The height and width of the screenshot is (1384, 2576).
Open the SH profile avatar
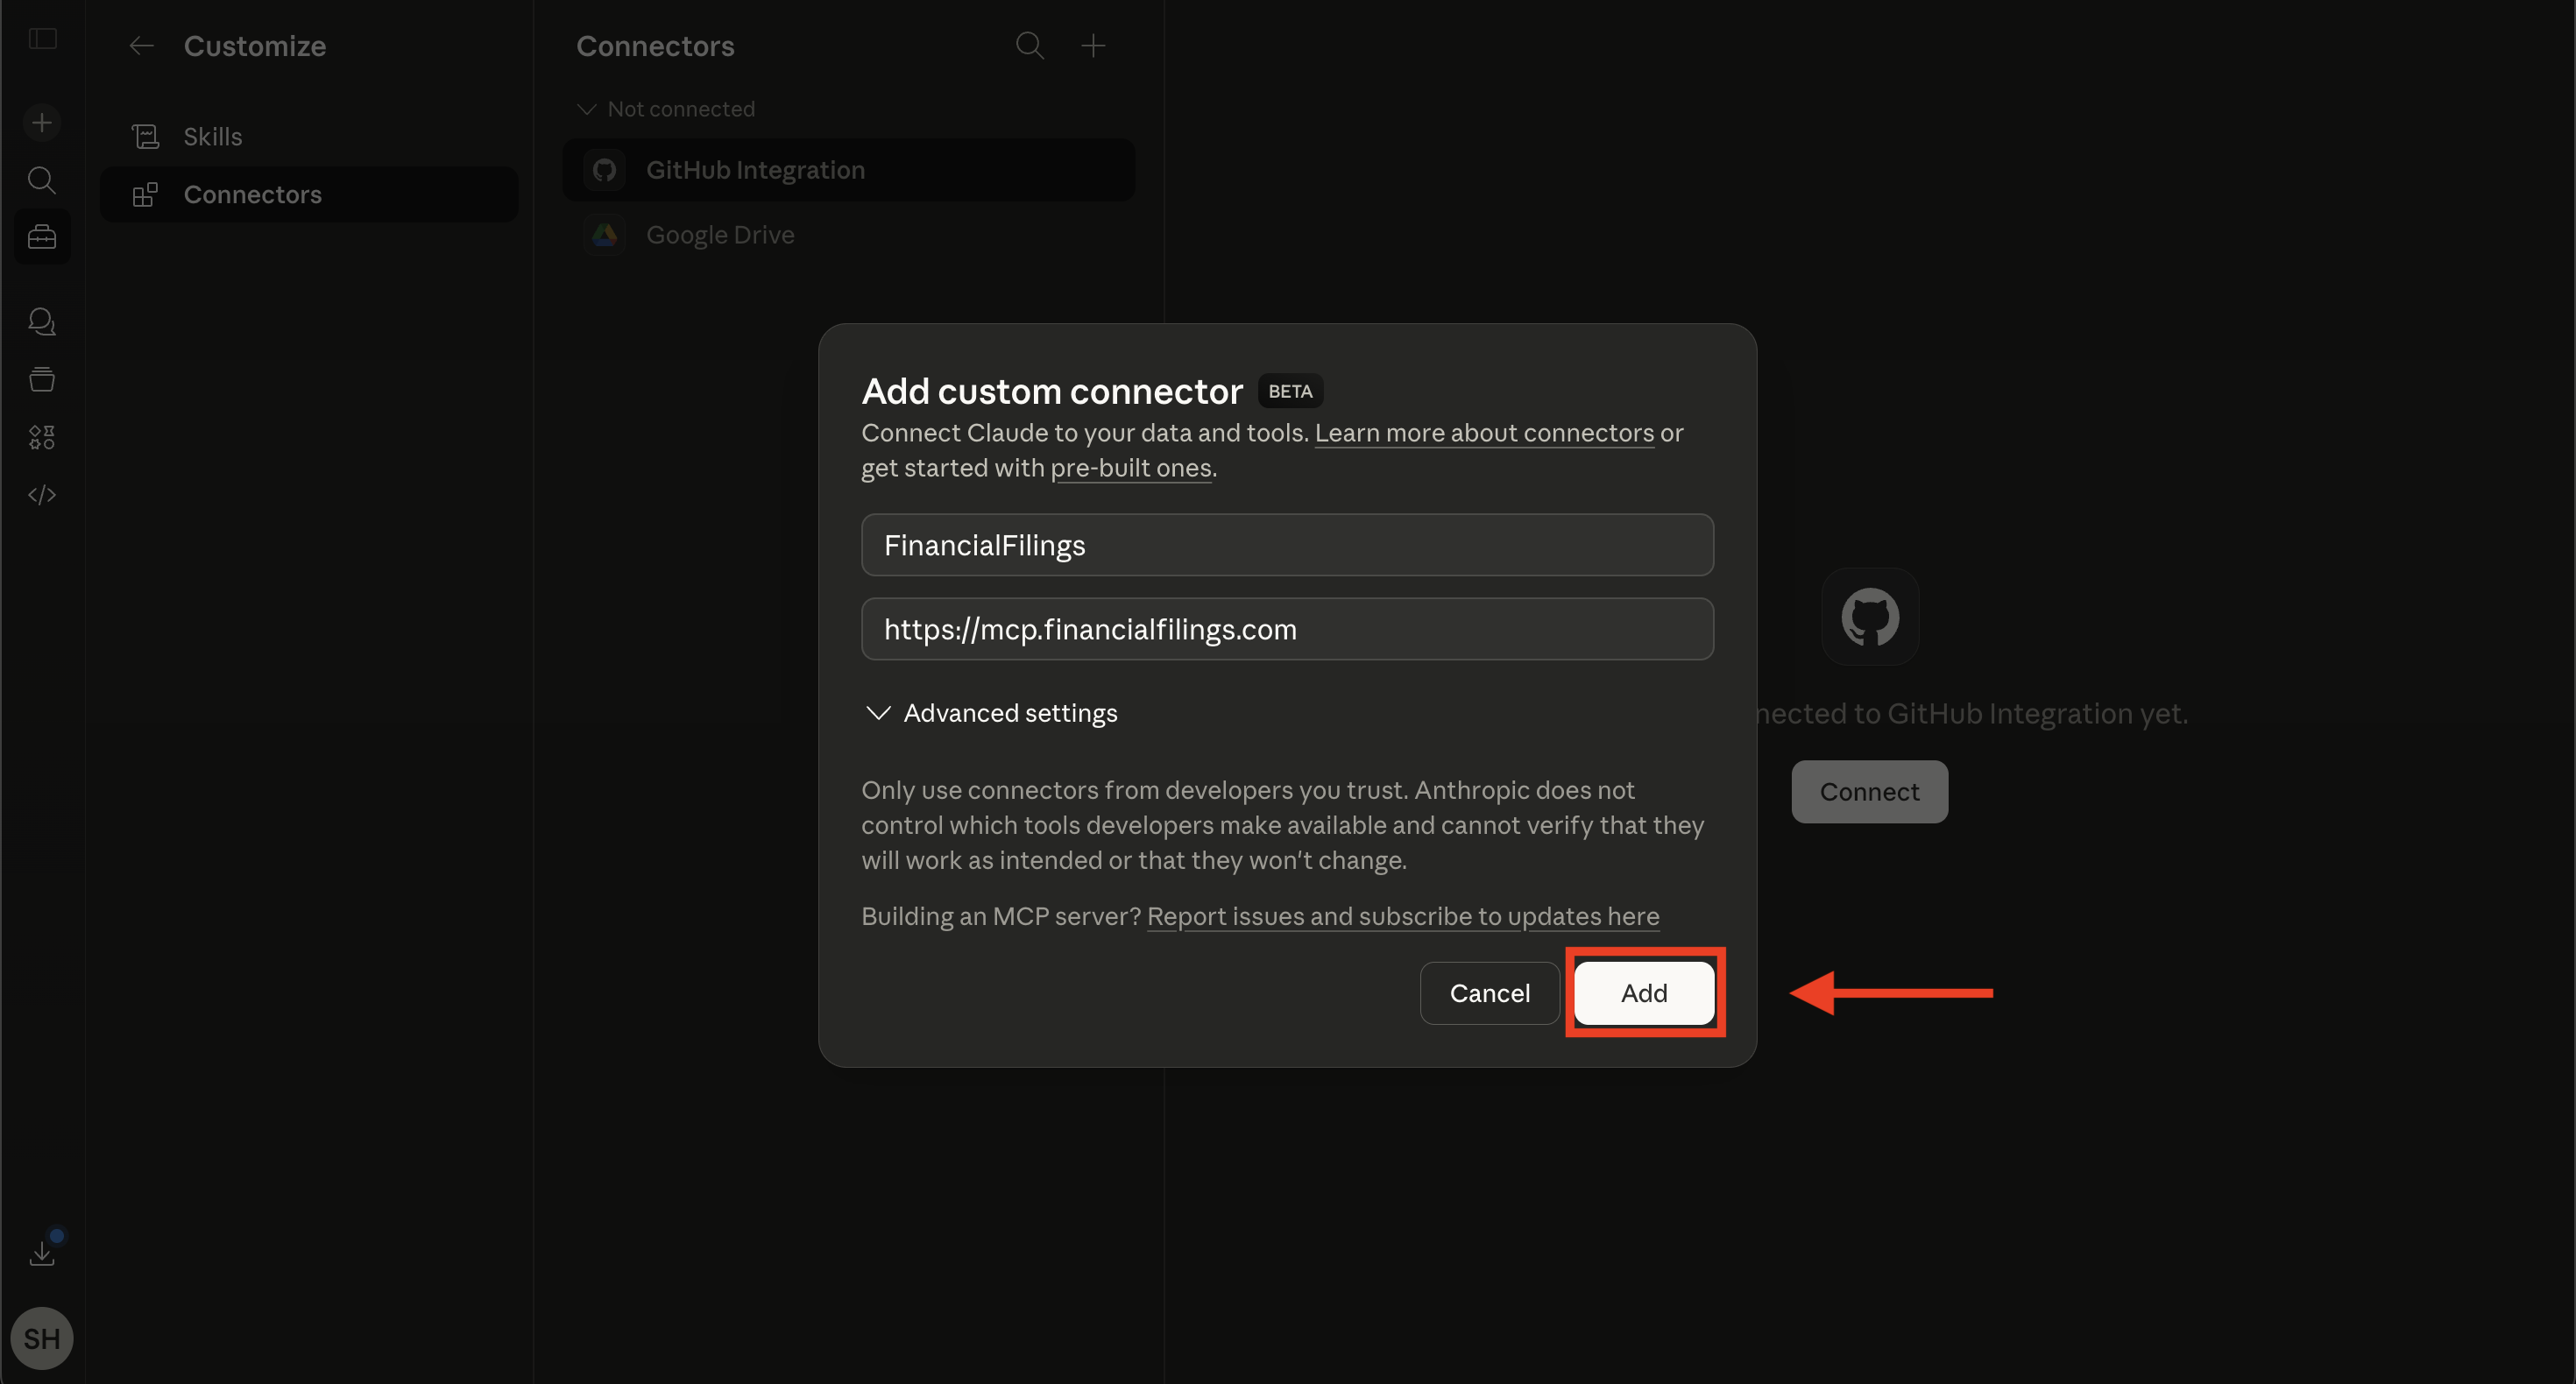[x=42, y=1338]
